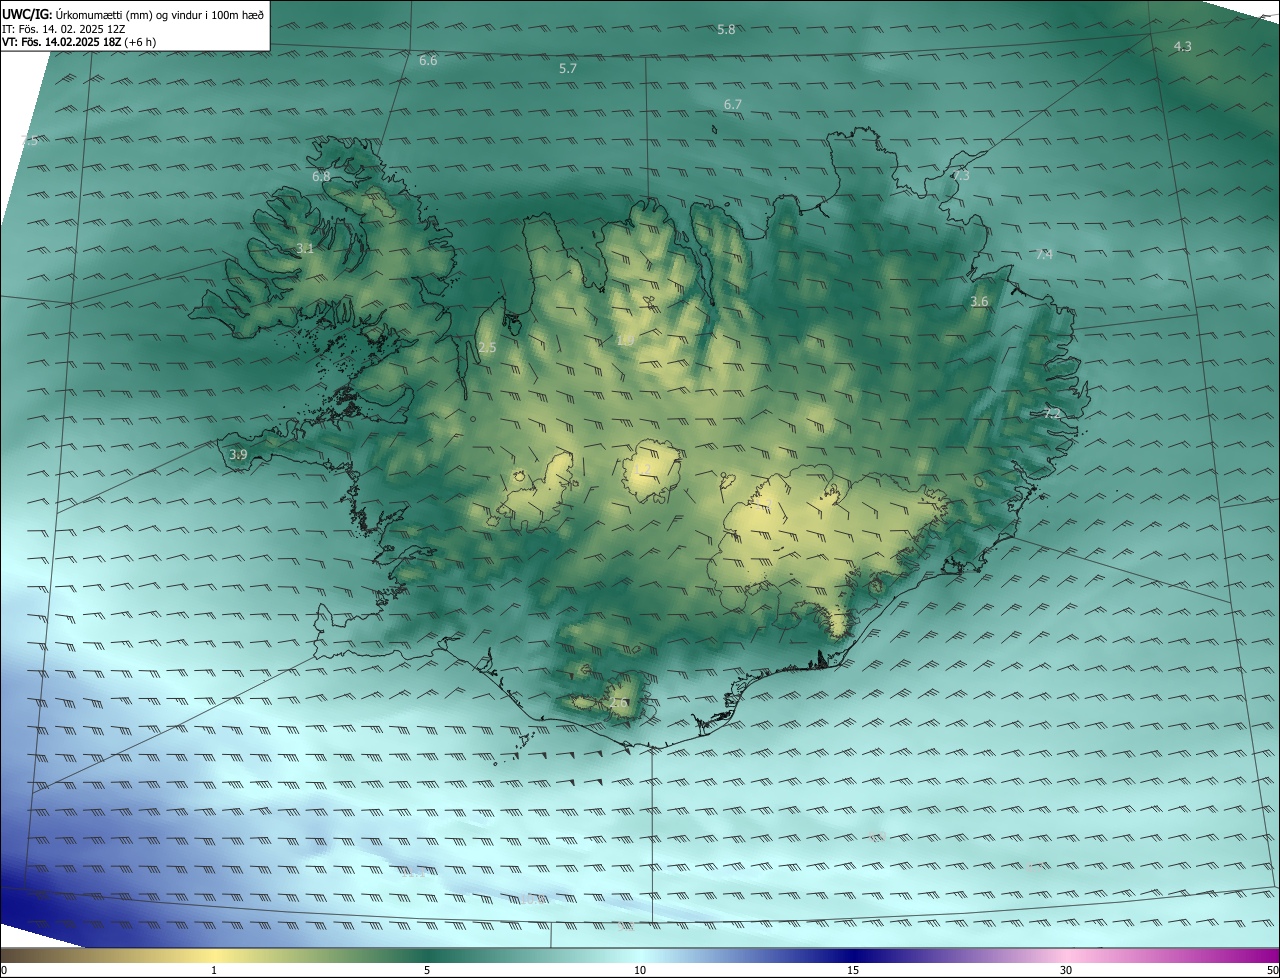Click the 2.5 value label on the map
This screenshot has width=1280, height=978.
click(x=487, y=348)
